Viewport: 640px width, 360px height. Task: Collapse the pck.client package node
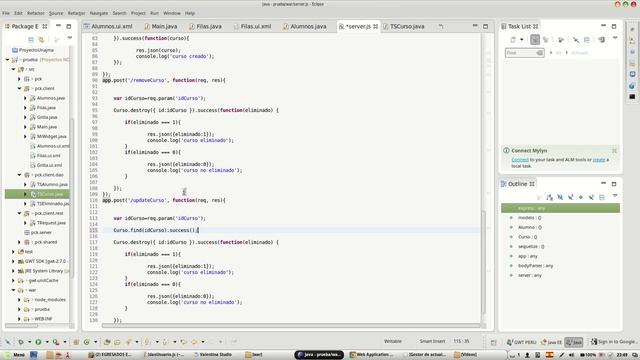[x=19, y=89]
